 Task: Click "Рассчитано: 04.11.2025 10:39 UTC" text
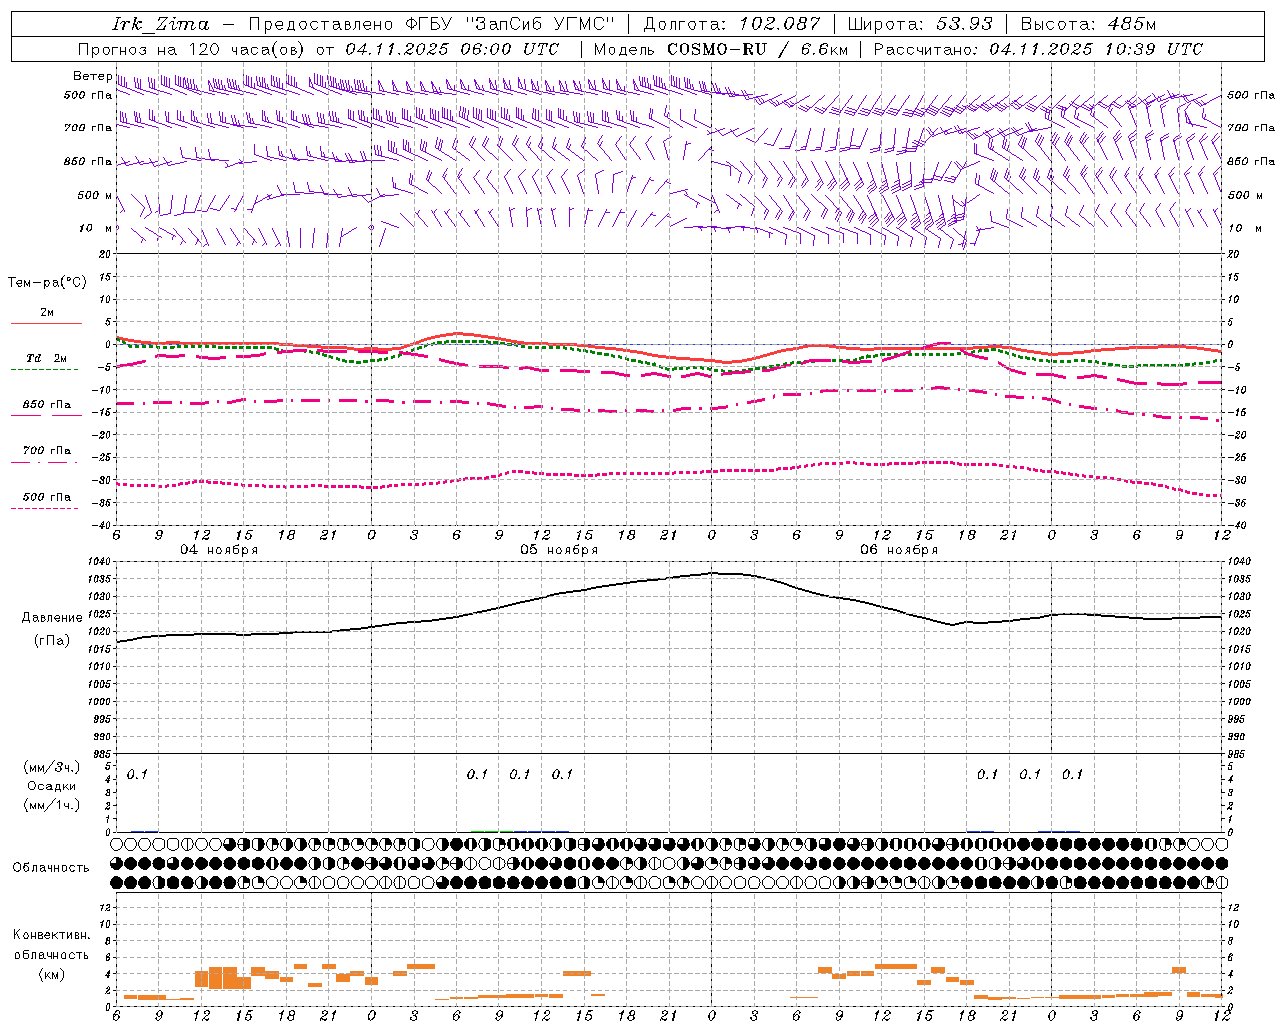(x=1038, y=49)
